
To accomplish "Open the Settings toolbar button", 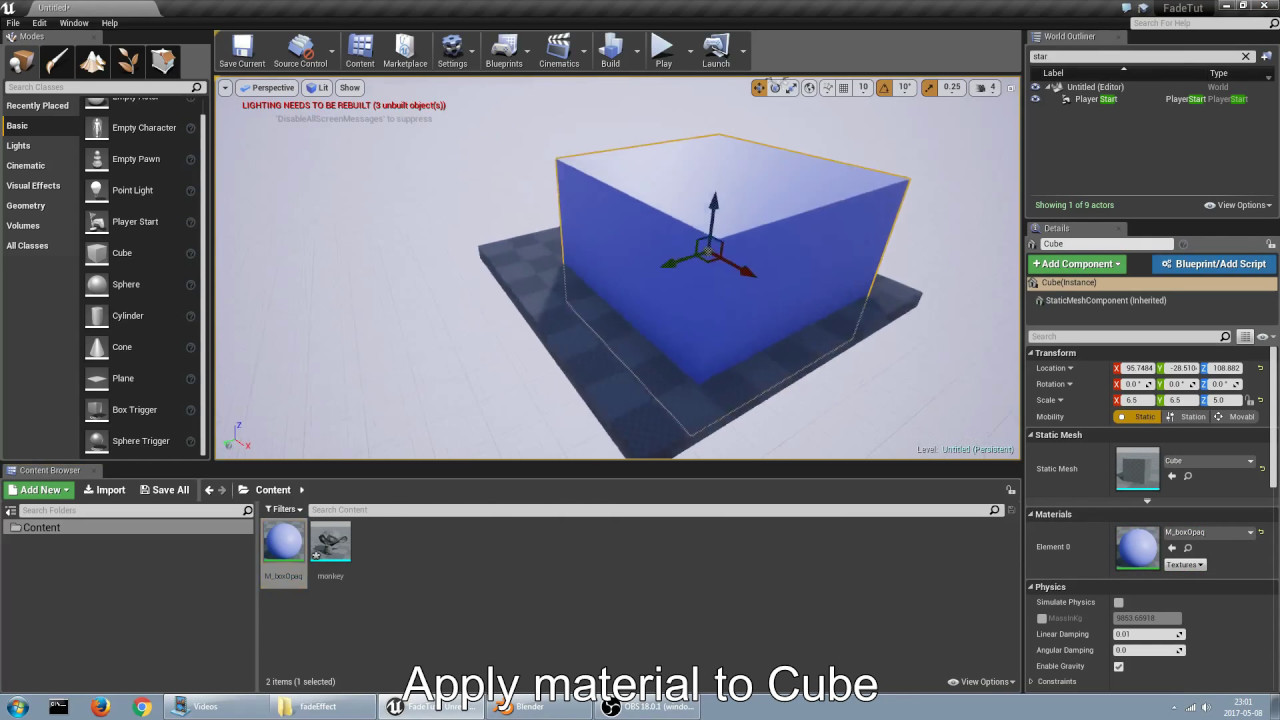I will pyautogui.click(x=452, y=51).
